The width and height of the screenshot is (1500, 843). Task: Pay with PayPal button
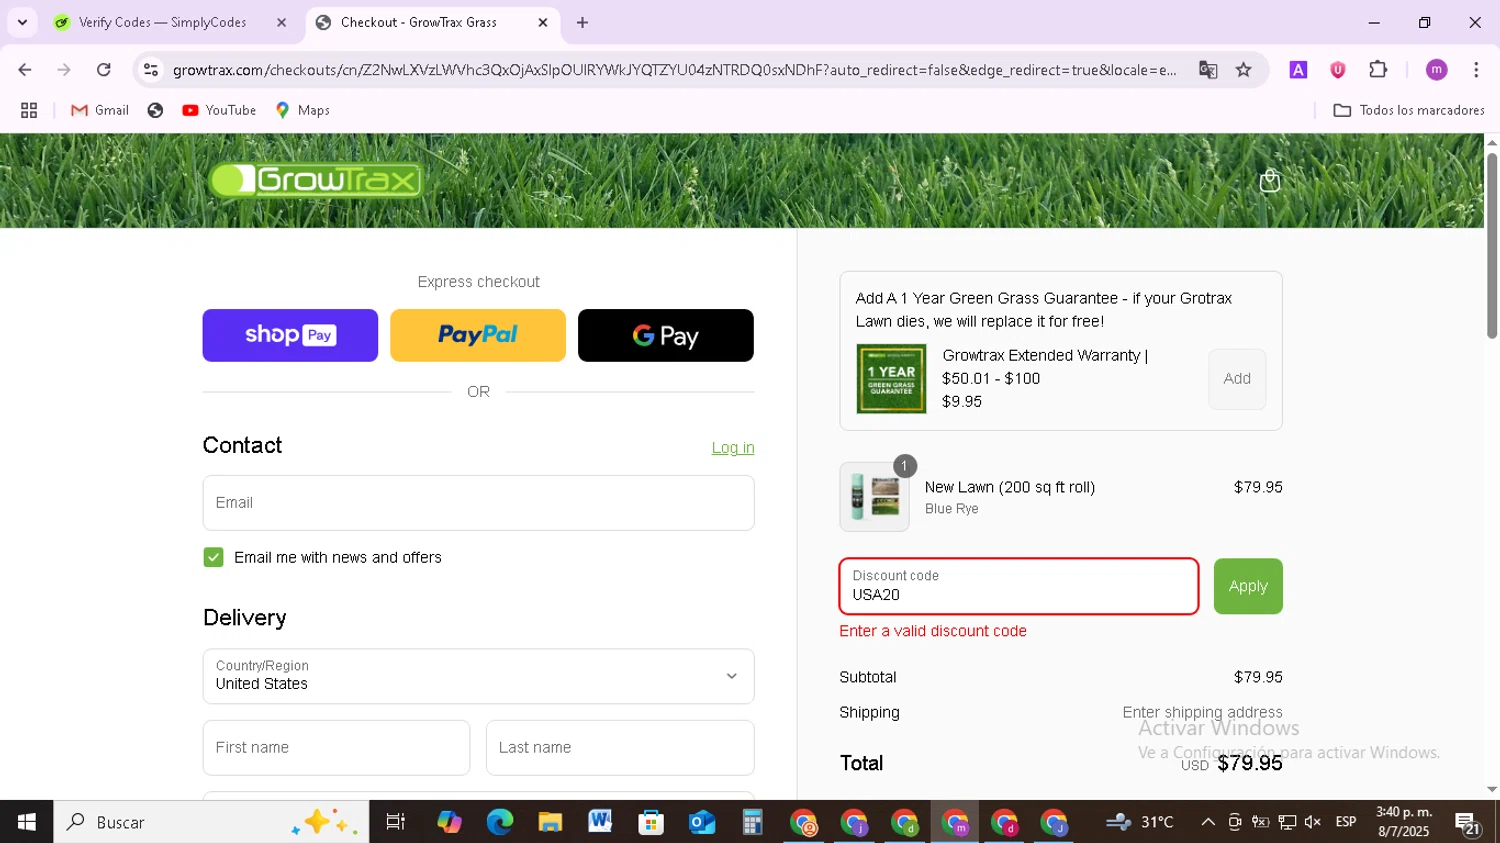(478, 335)
